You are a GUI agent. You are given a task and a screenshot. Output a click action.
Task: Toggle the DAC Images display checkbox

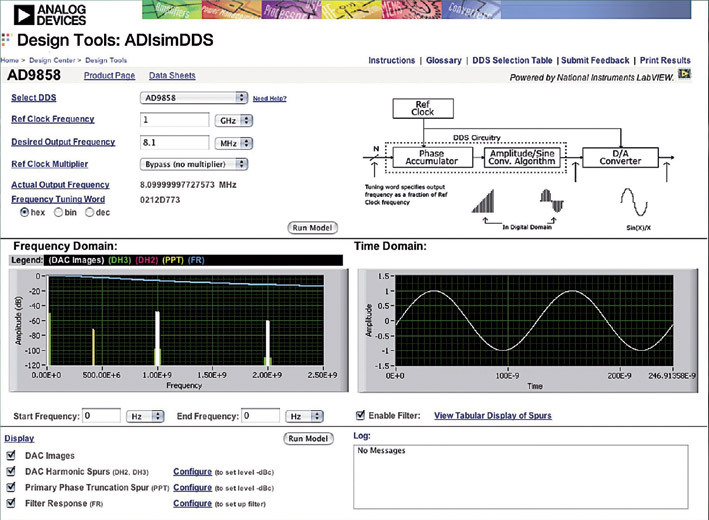(11, 455)
